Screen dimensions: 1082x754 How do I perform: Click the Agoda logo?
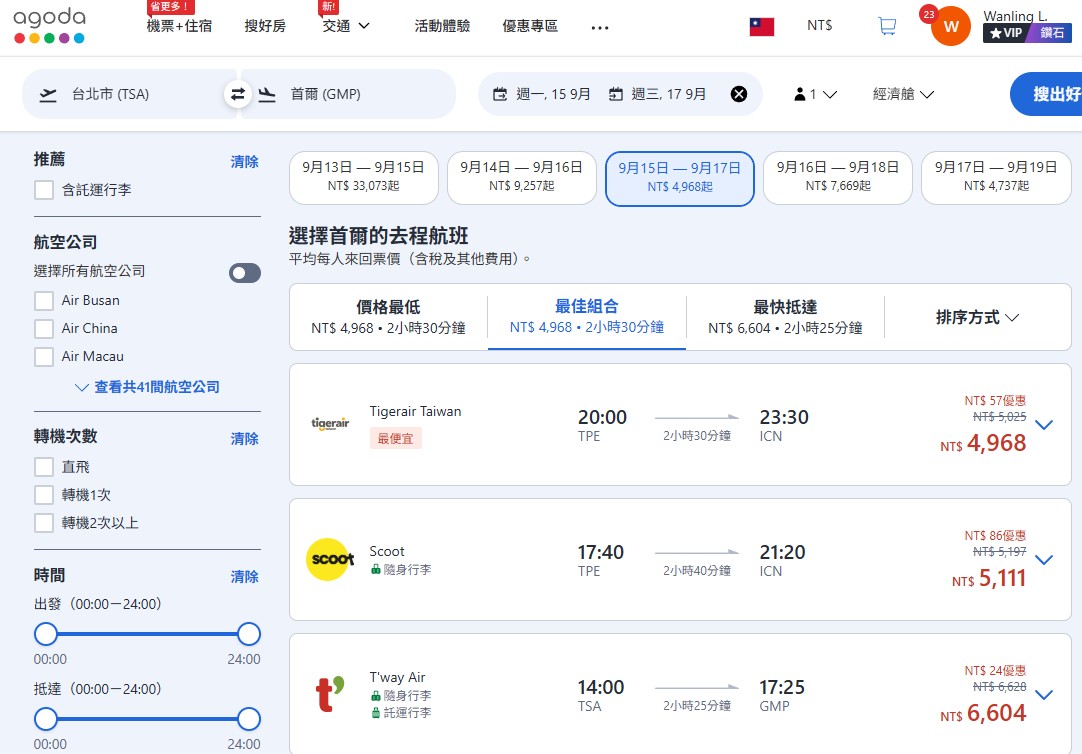(x=50, y=26)
